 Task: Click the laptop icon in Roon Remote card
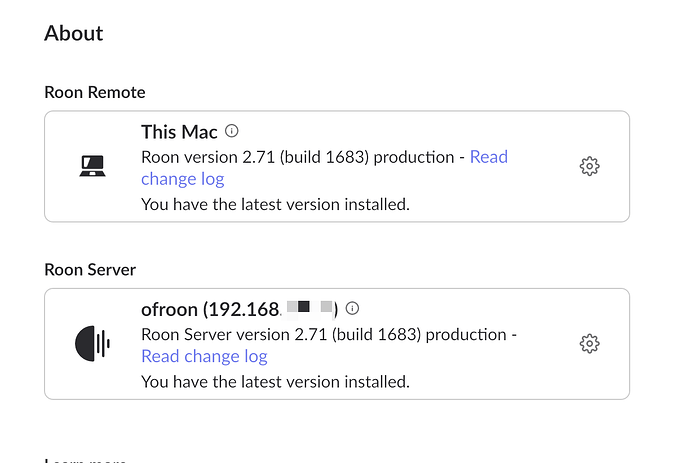(x=92, y=166)
